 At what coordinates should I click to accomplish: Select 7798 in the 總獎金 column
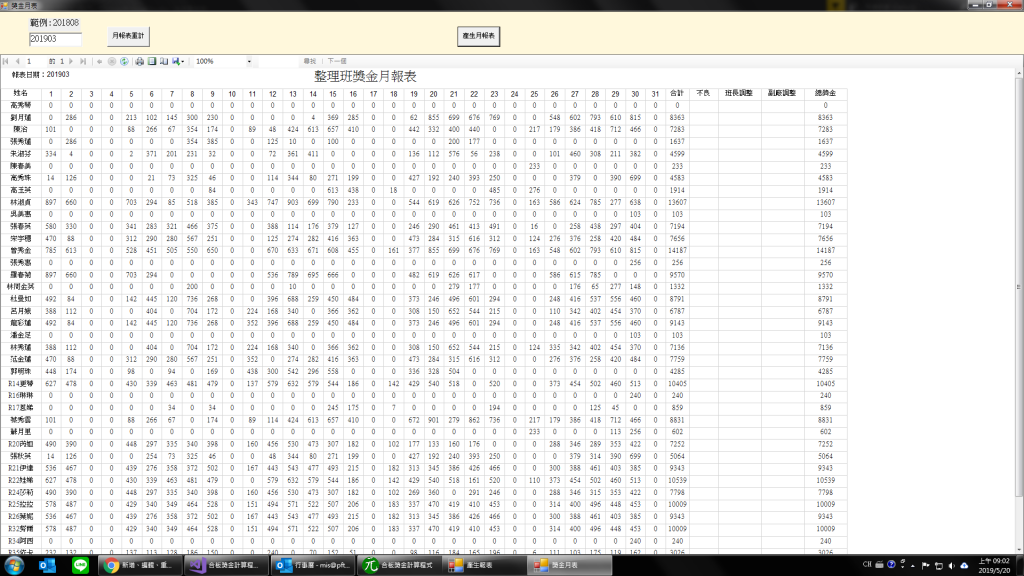tap(825, 492)
